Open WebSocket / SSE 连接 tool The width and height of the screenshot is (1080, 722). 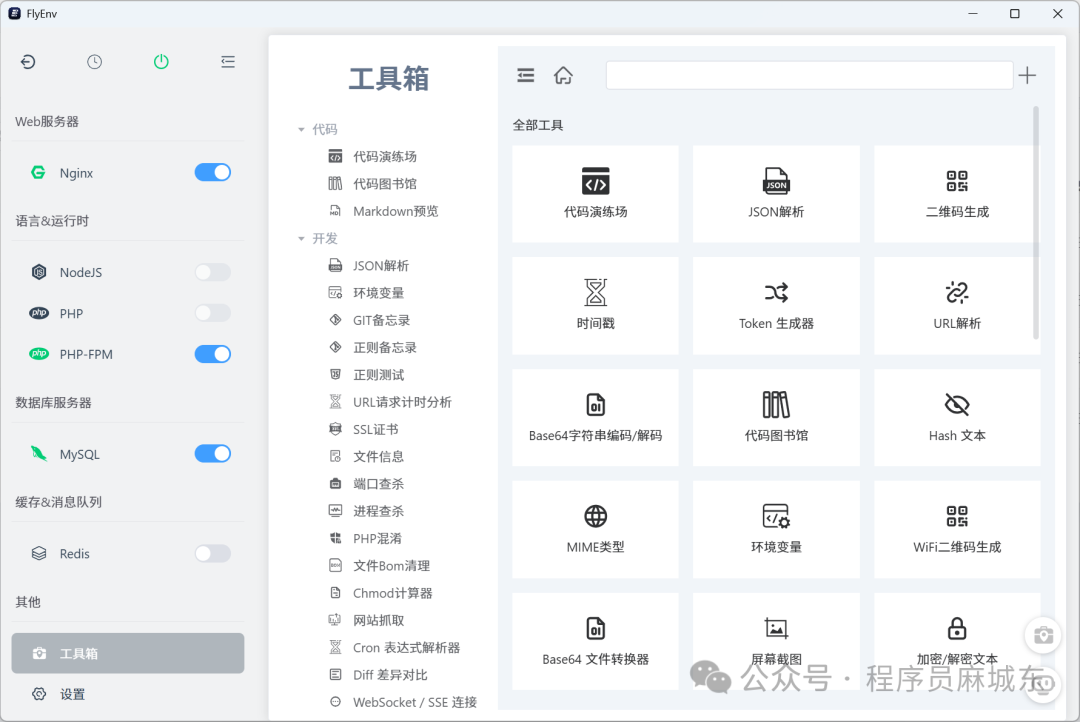415,702
